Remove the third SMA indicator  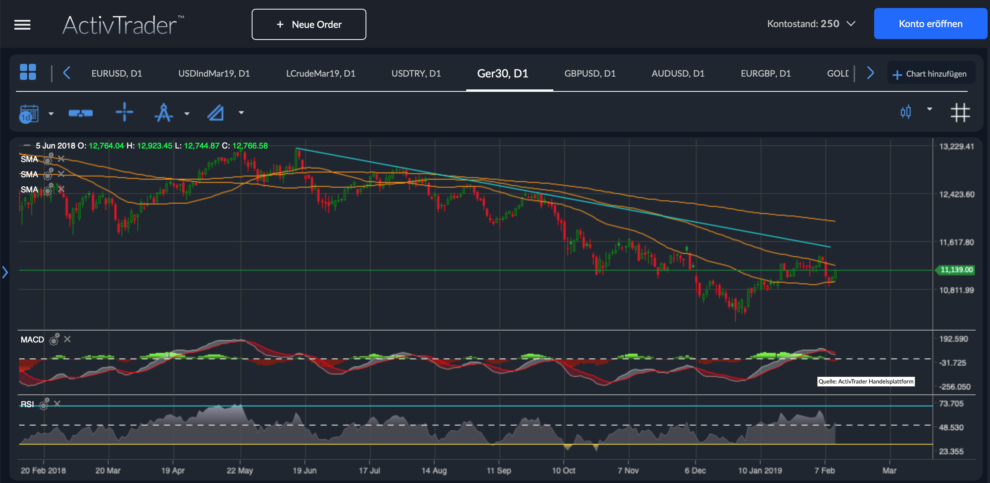(61, 189)
